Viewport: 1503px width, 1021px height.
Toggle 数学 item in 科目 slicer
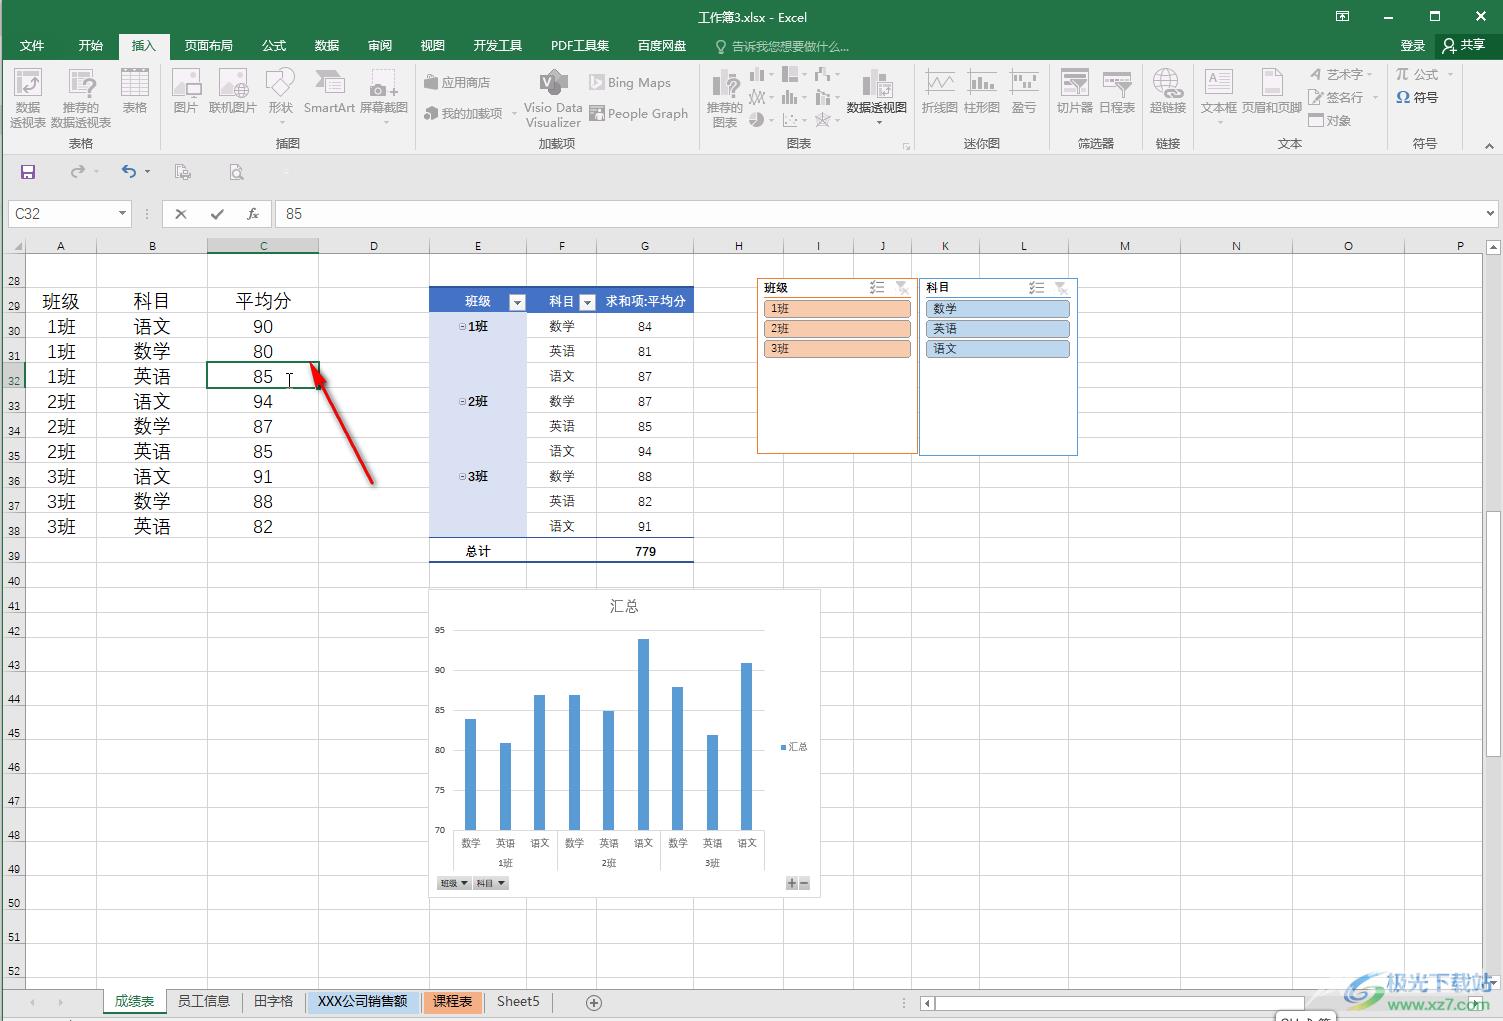click(997, 309)
